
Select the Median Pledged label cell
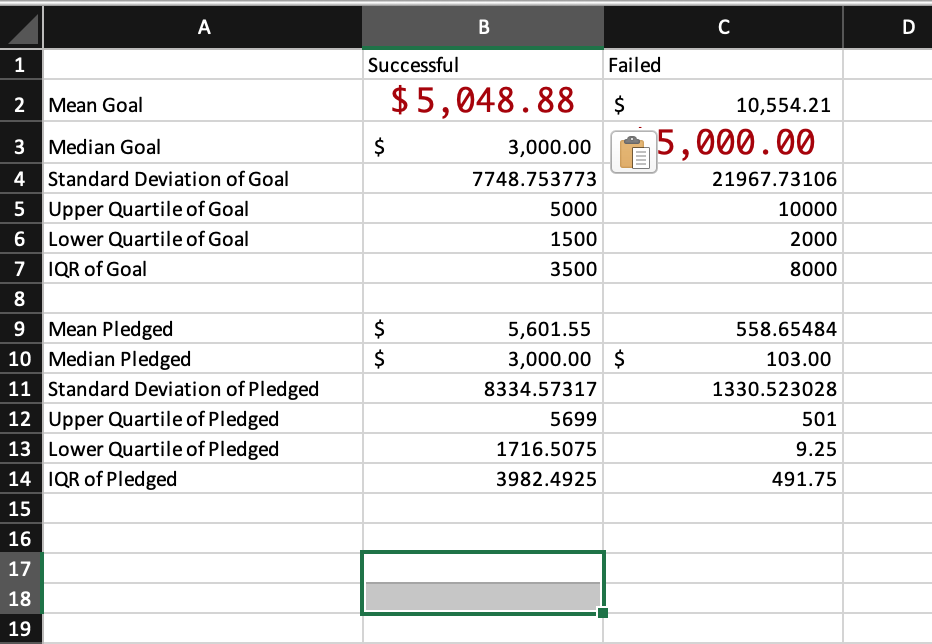coord(203,359)
